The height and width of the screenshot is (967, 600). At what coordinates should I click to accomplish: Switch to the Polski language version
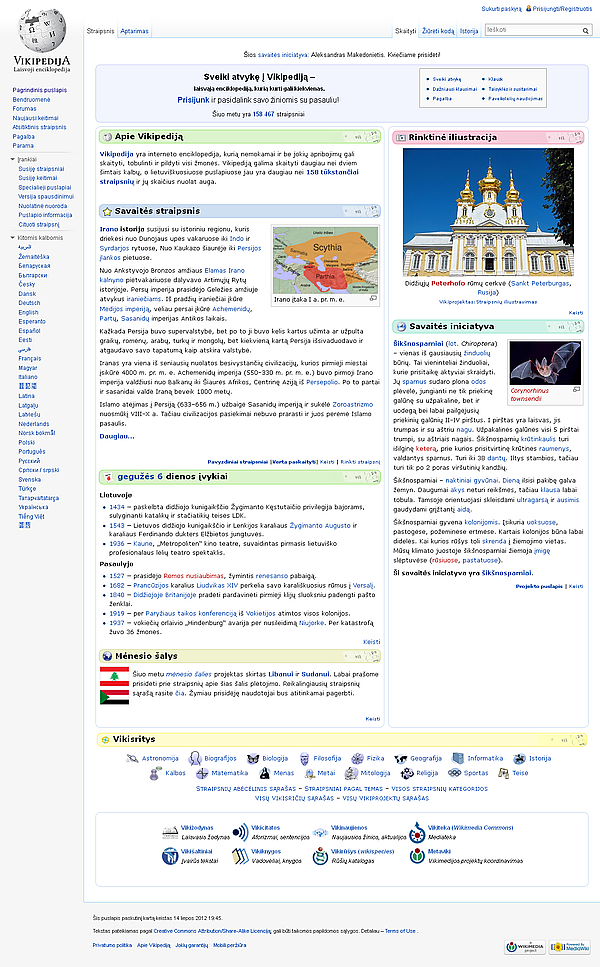27,442
